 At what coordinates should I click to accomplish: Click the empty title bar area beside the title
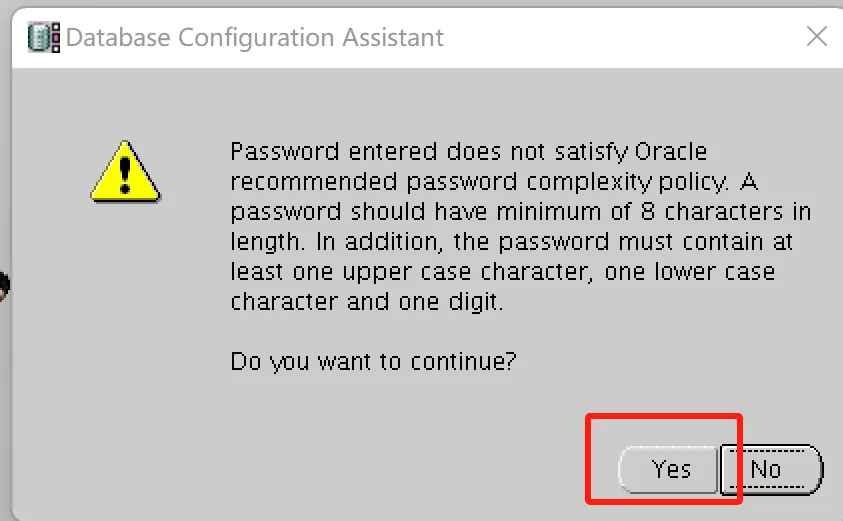[620, 39]
